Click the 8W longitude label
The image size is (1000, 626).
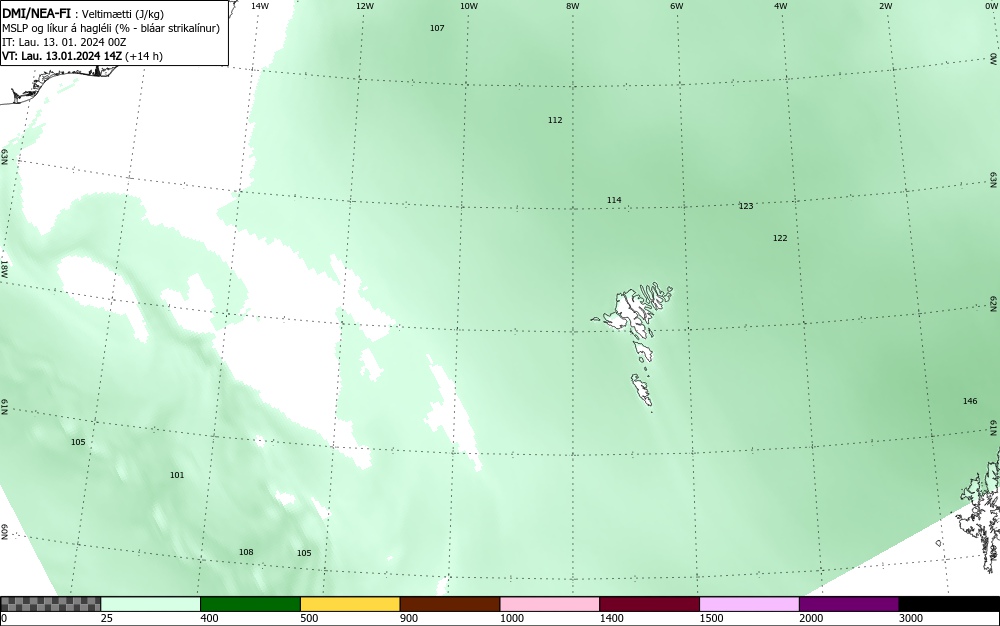coord(573,6)
